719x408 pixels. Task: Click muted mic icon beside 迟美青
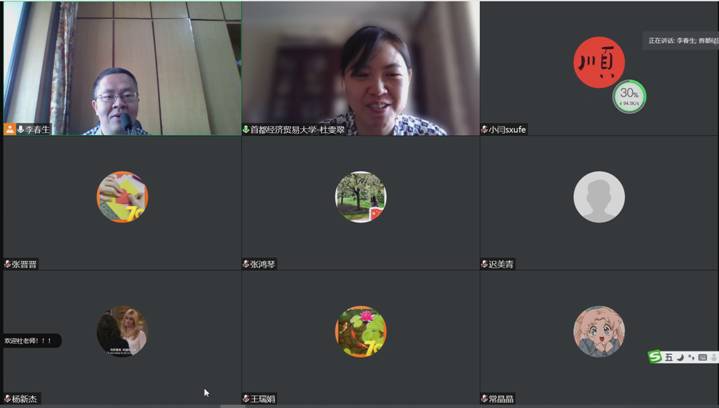485,264
